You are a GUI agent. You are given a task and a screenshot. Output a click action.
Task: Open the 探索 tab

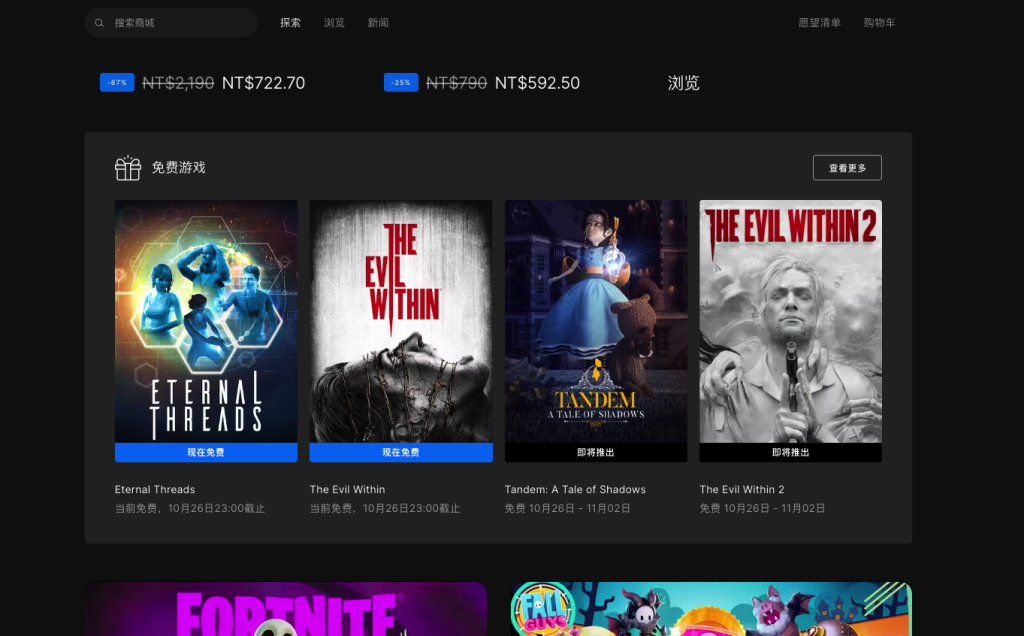(x=291, y=23)
